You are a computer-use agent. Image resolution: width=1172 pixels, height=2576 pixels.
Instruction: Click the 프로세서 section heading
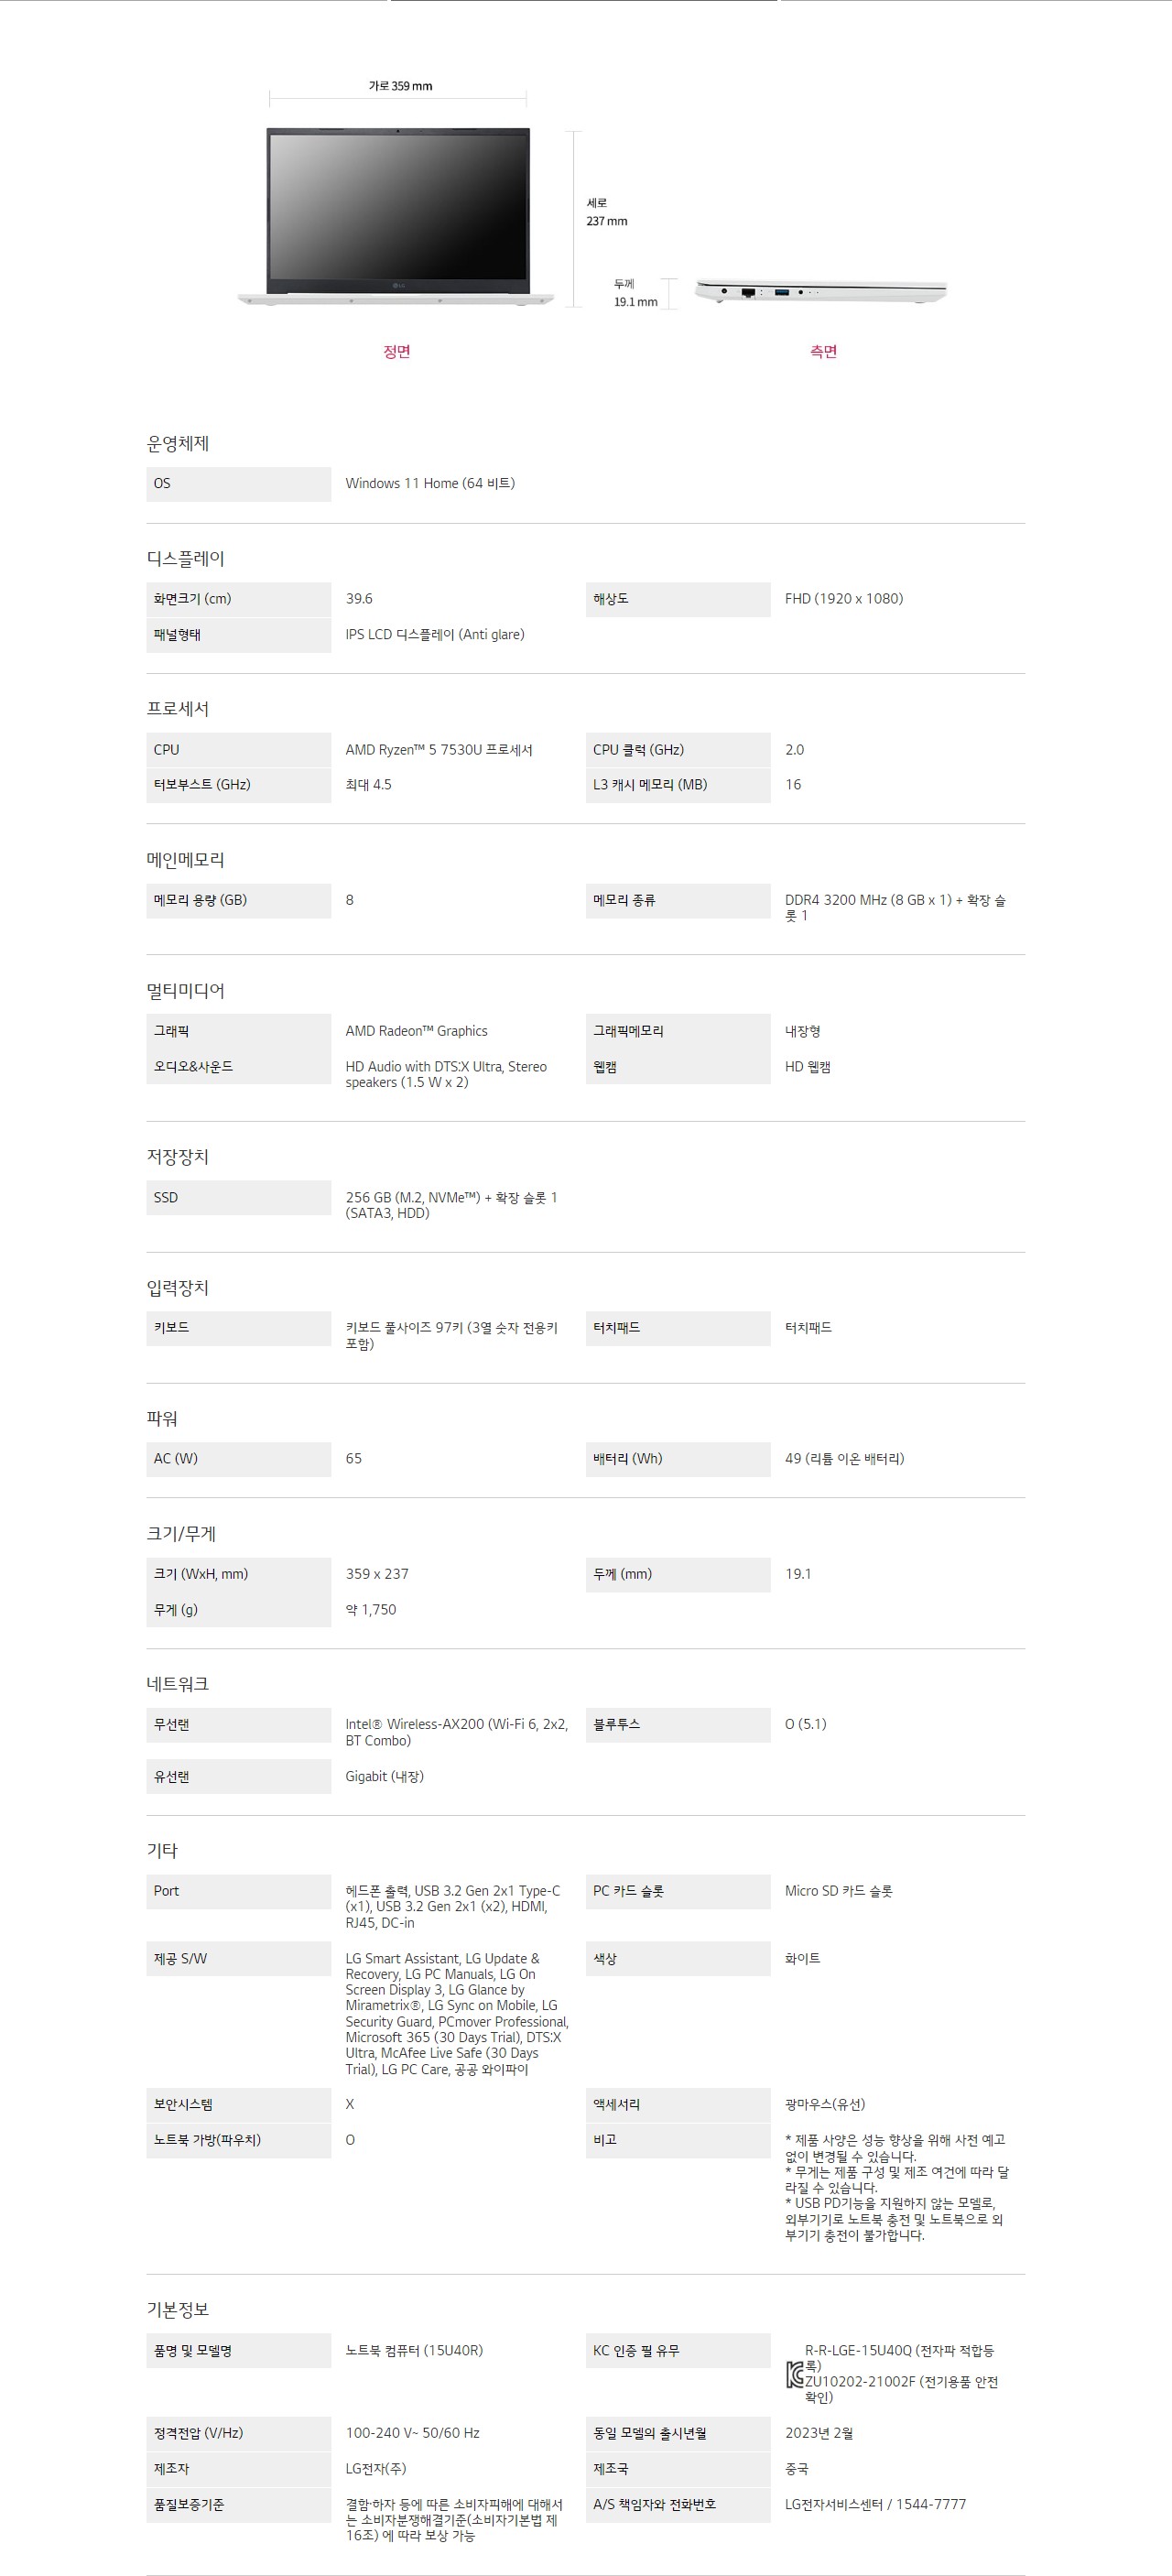click(178, 708)
